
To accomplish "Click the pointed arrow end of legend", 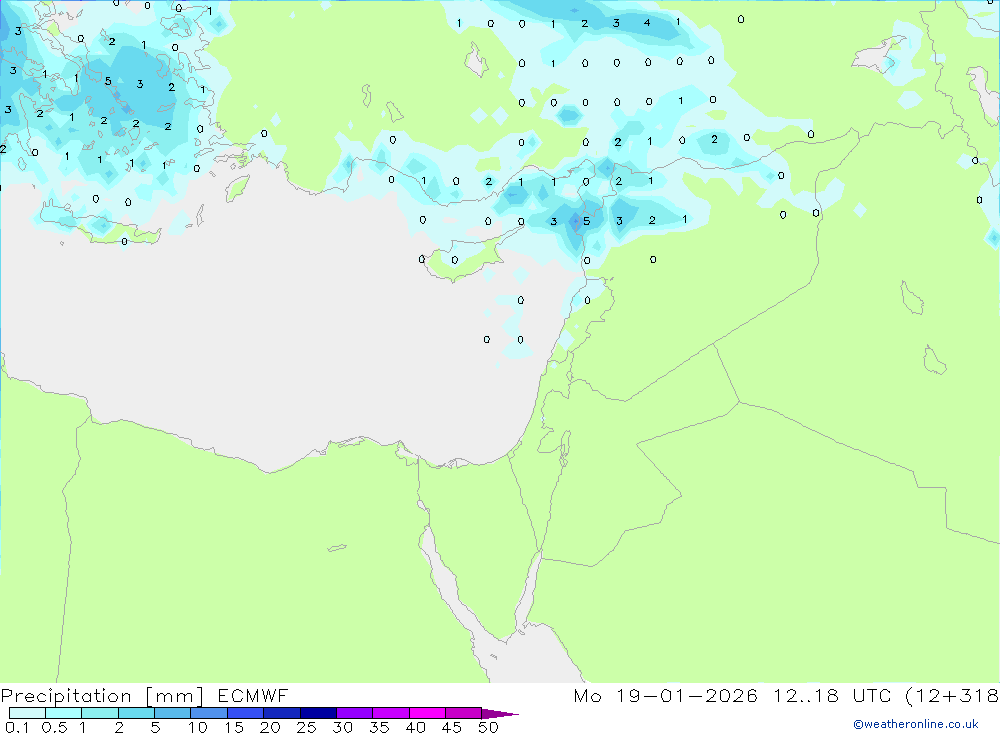I will click(501, 714).
